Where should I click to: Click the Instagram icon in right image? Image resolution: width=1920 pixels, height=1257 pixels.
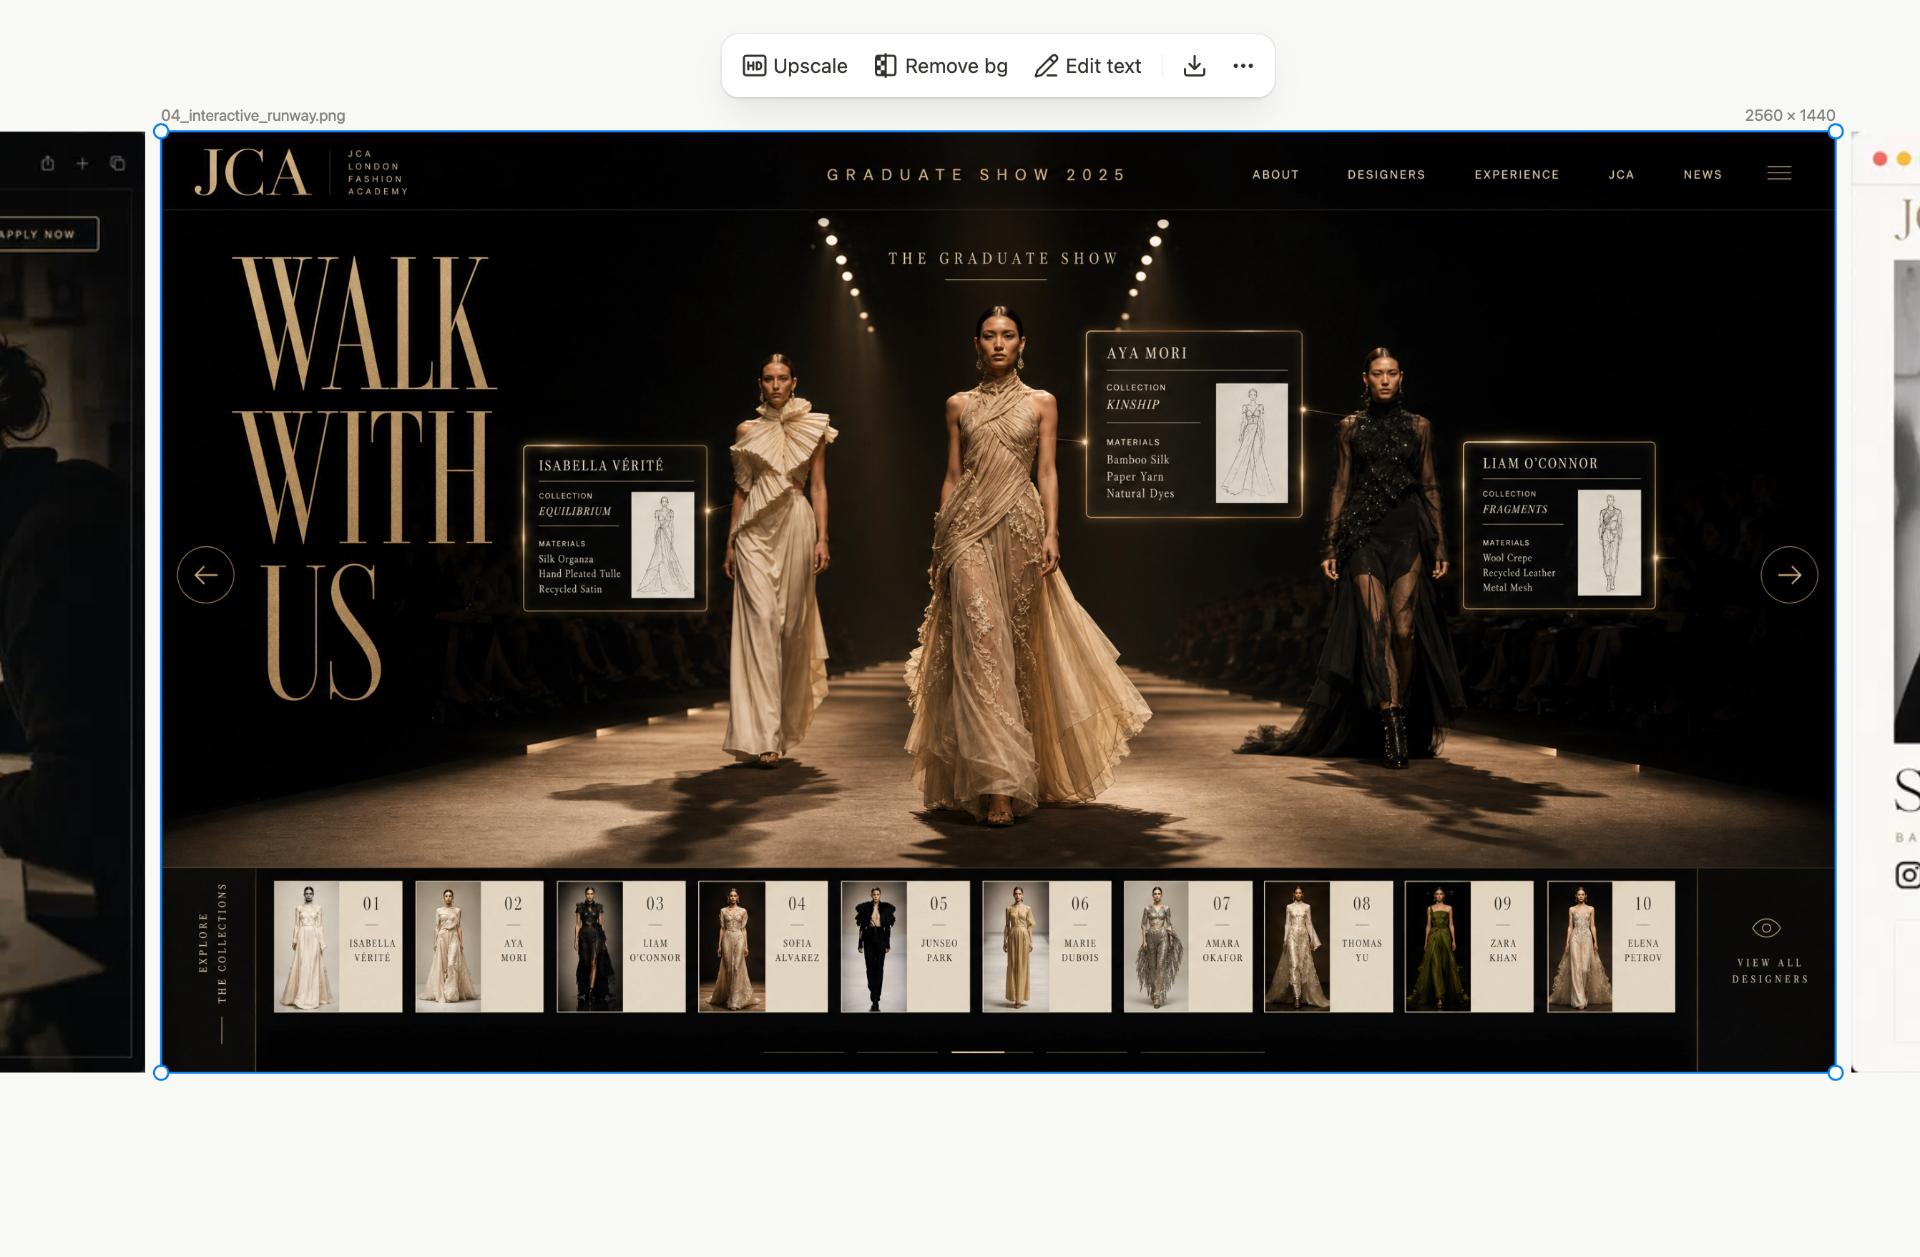pyautogui.click(x=1908, y=875)
